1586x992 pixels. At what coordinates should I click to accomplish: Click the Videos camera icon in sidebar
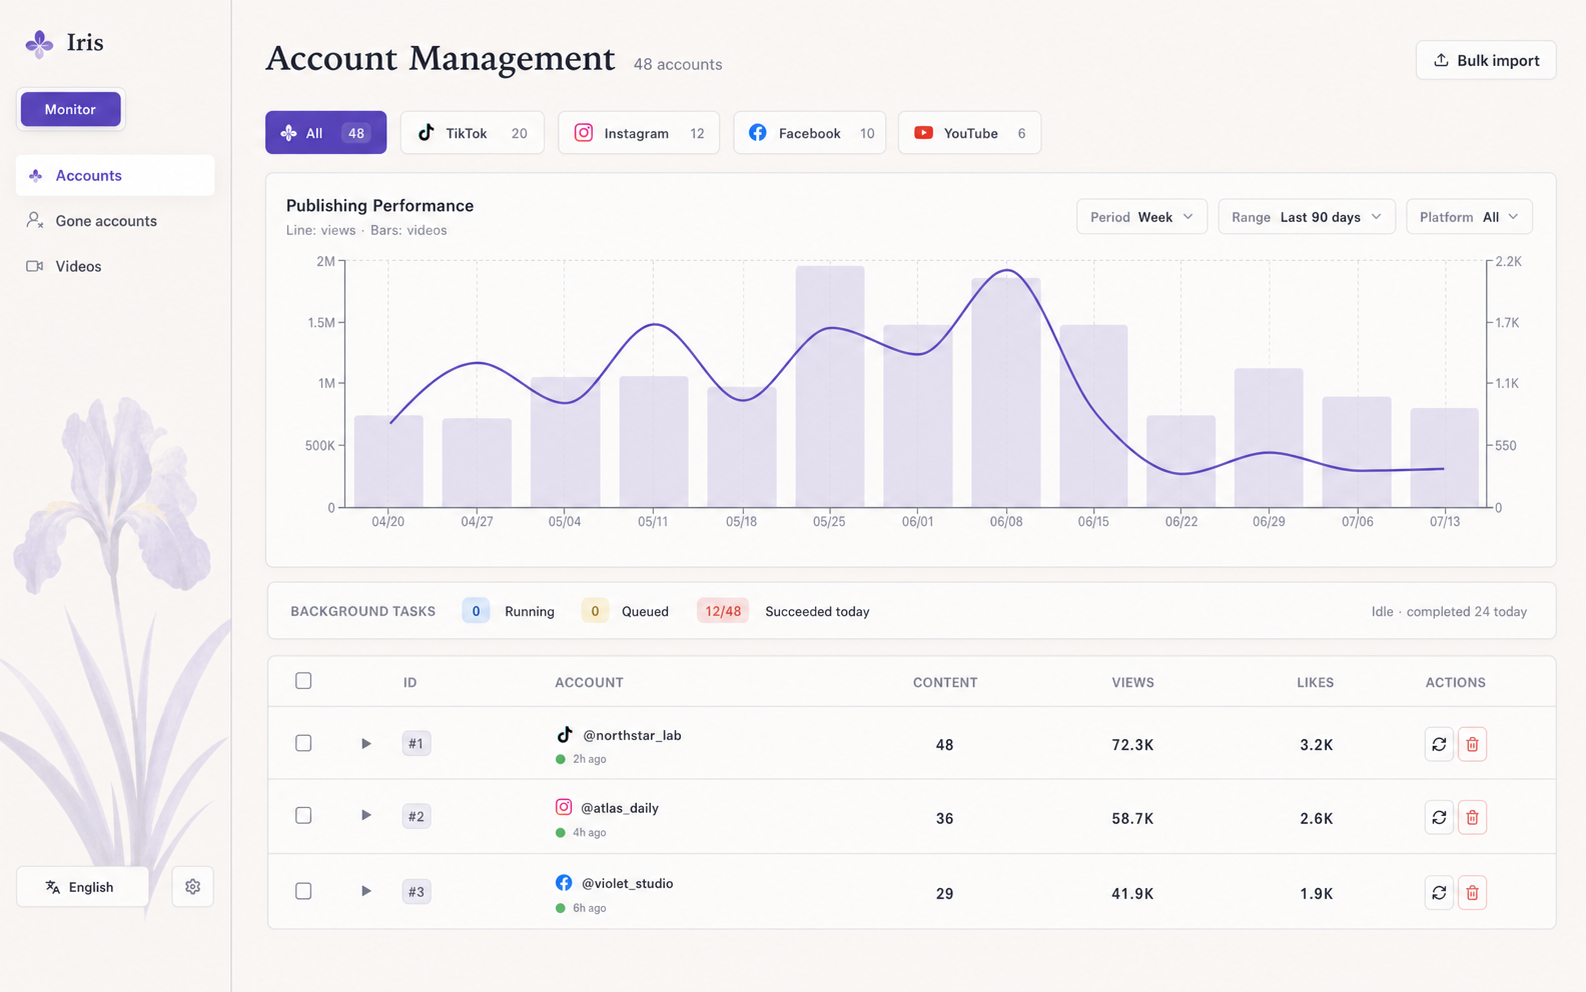coord(35,266)
